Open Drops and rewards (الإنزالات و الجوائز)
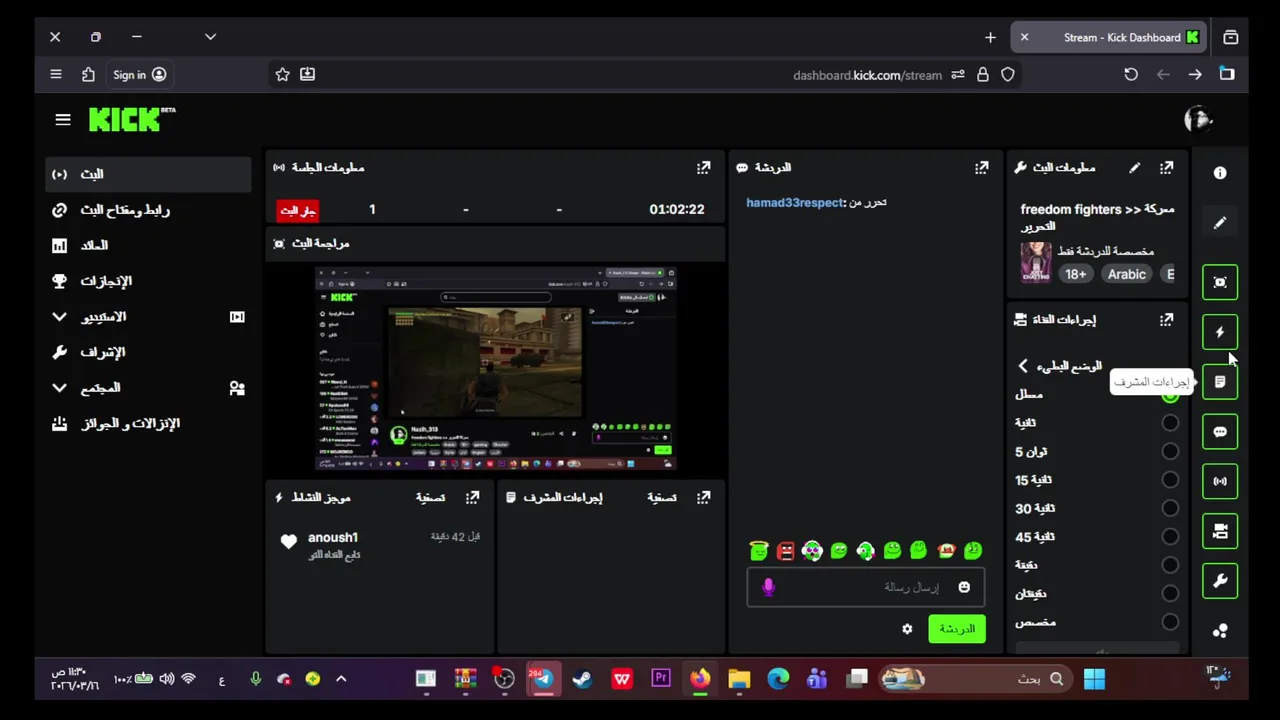 tap(148, 423)
